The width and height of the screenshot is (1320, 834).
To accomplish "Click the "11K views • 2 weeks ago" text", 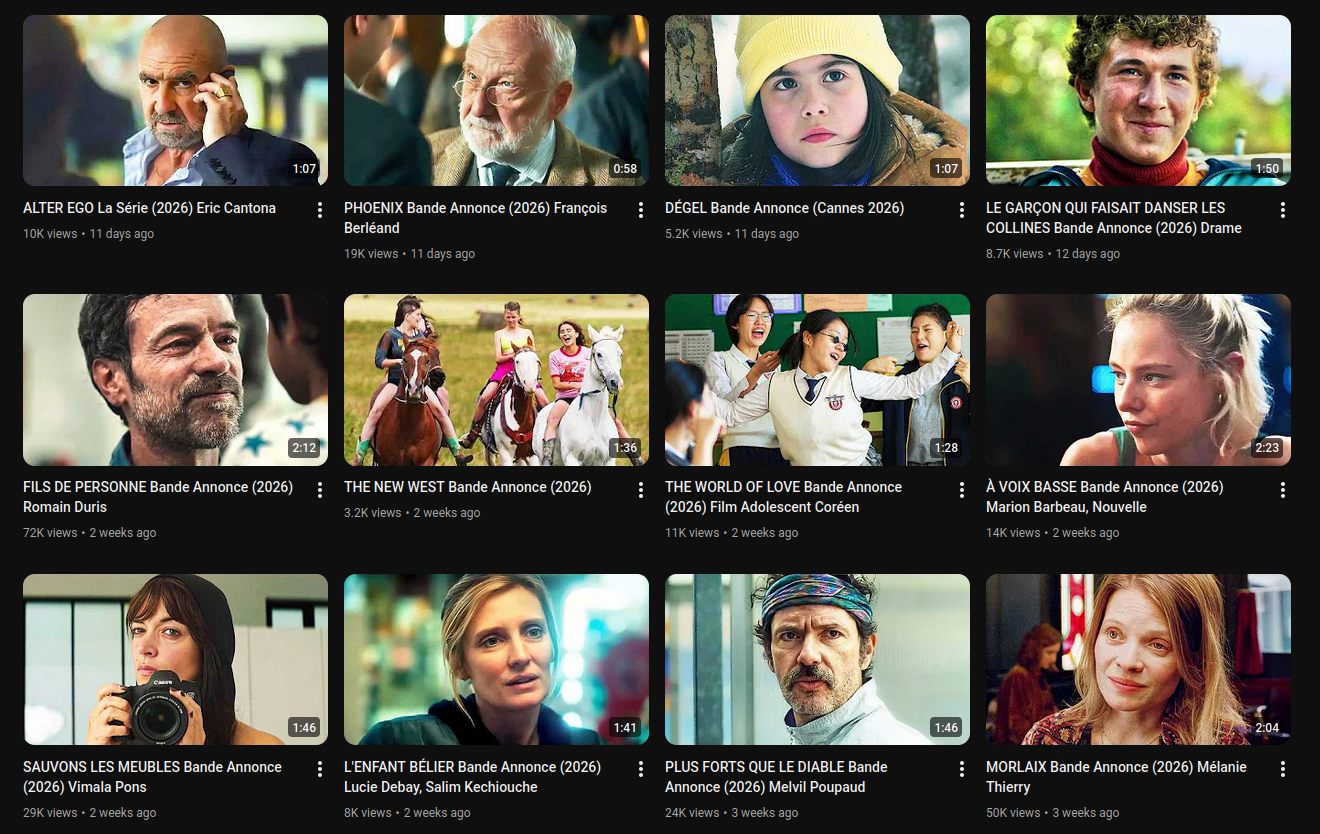I will (732, 533).
